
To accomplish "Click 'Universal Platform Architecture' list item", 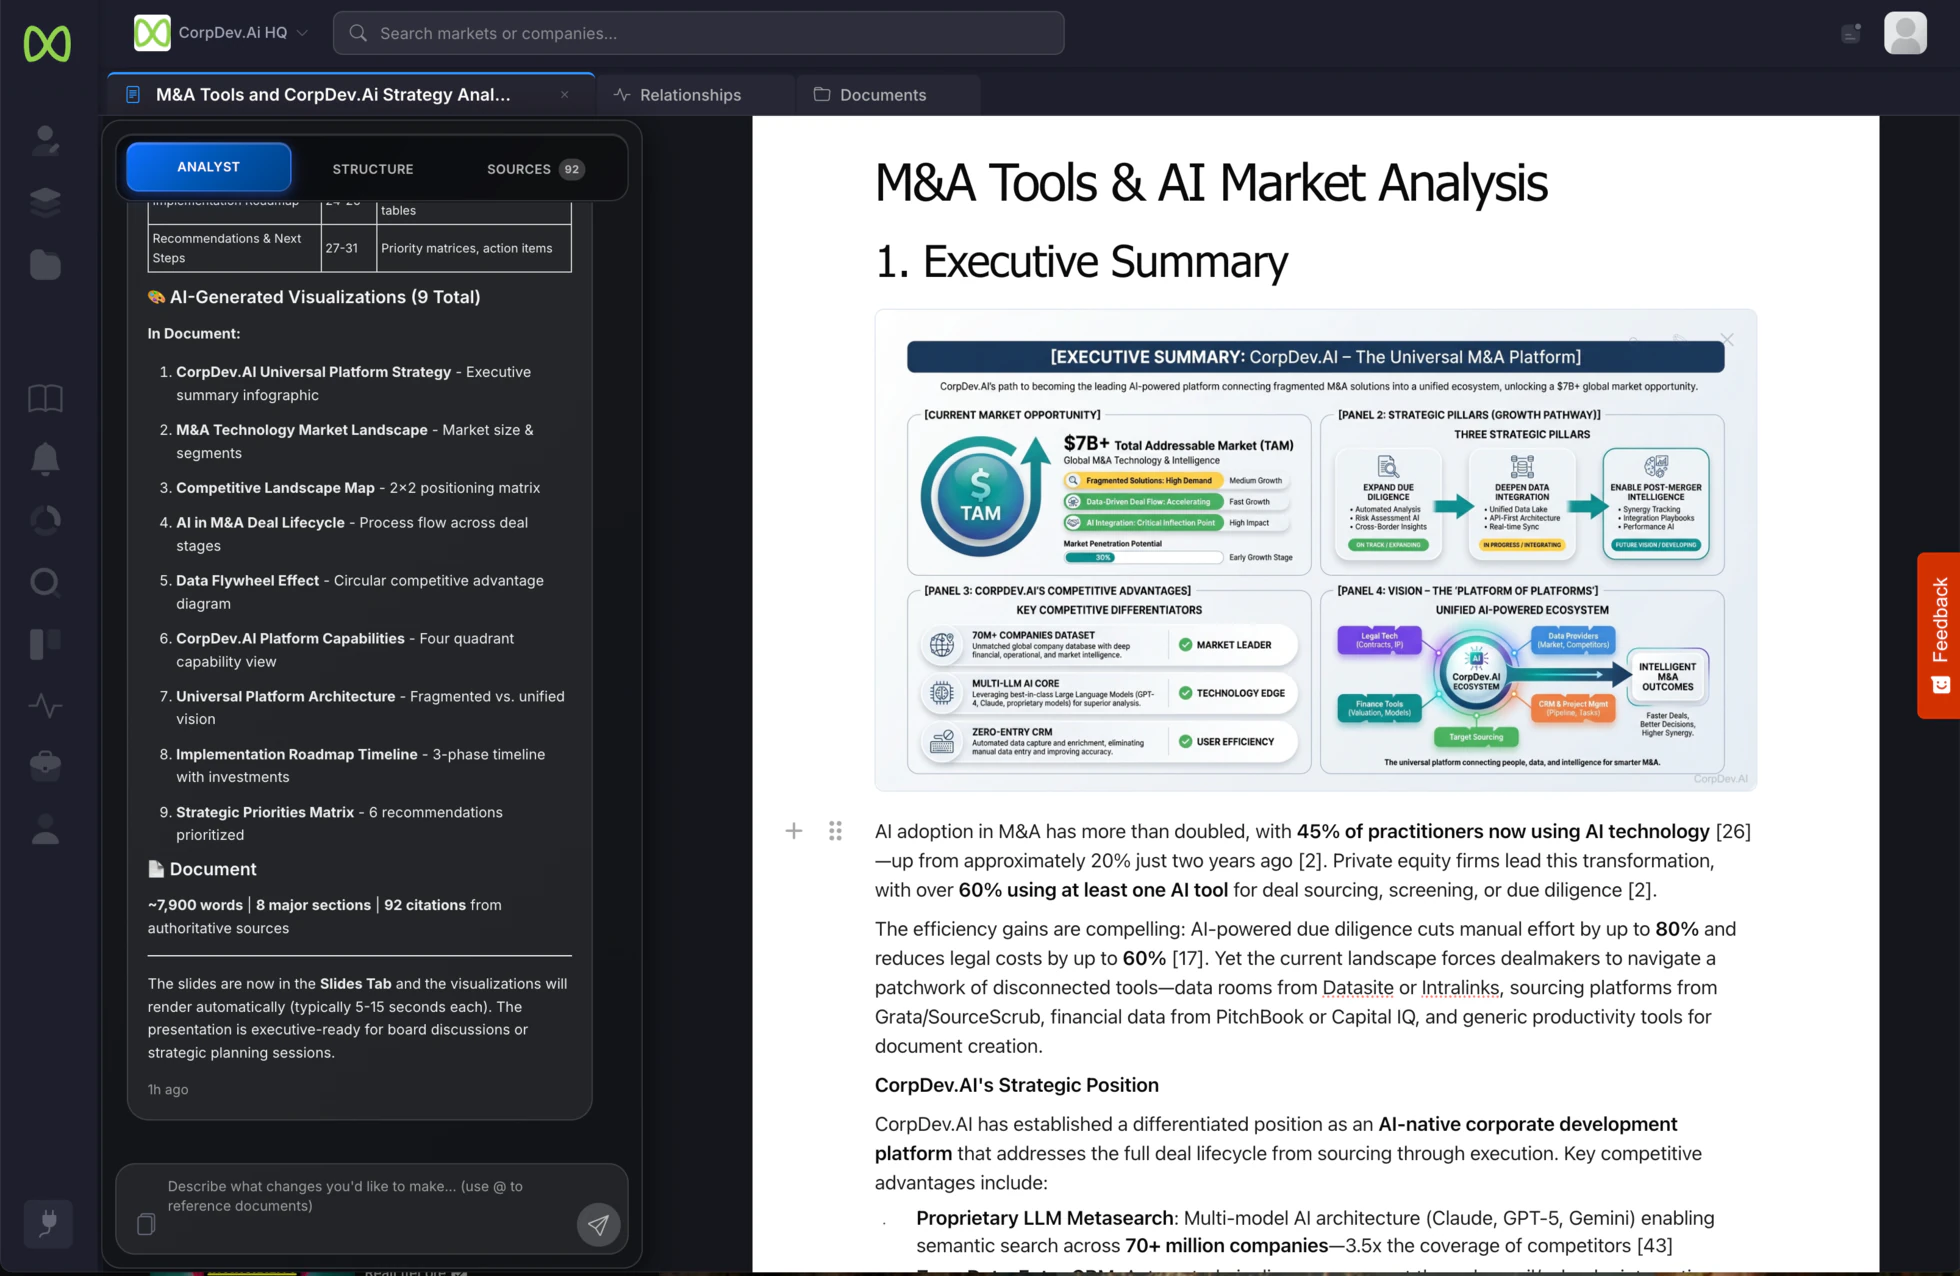I will [x=285, y=697].
